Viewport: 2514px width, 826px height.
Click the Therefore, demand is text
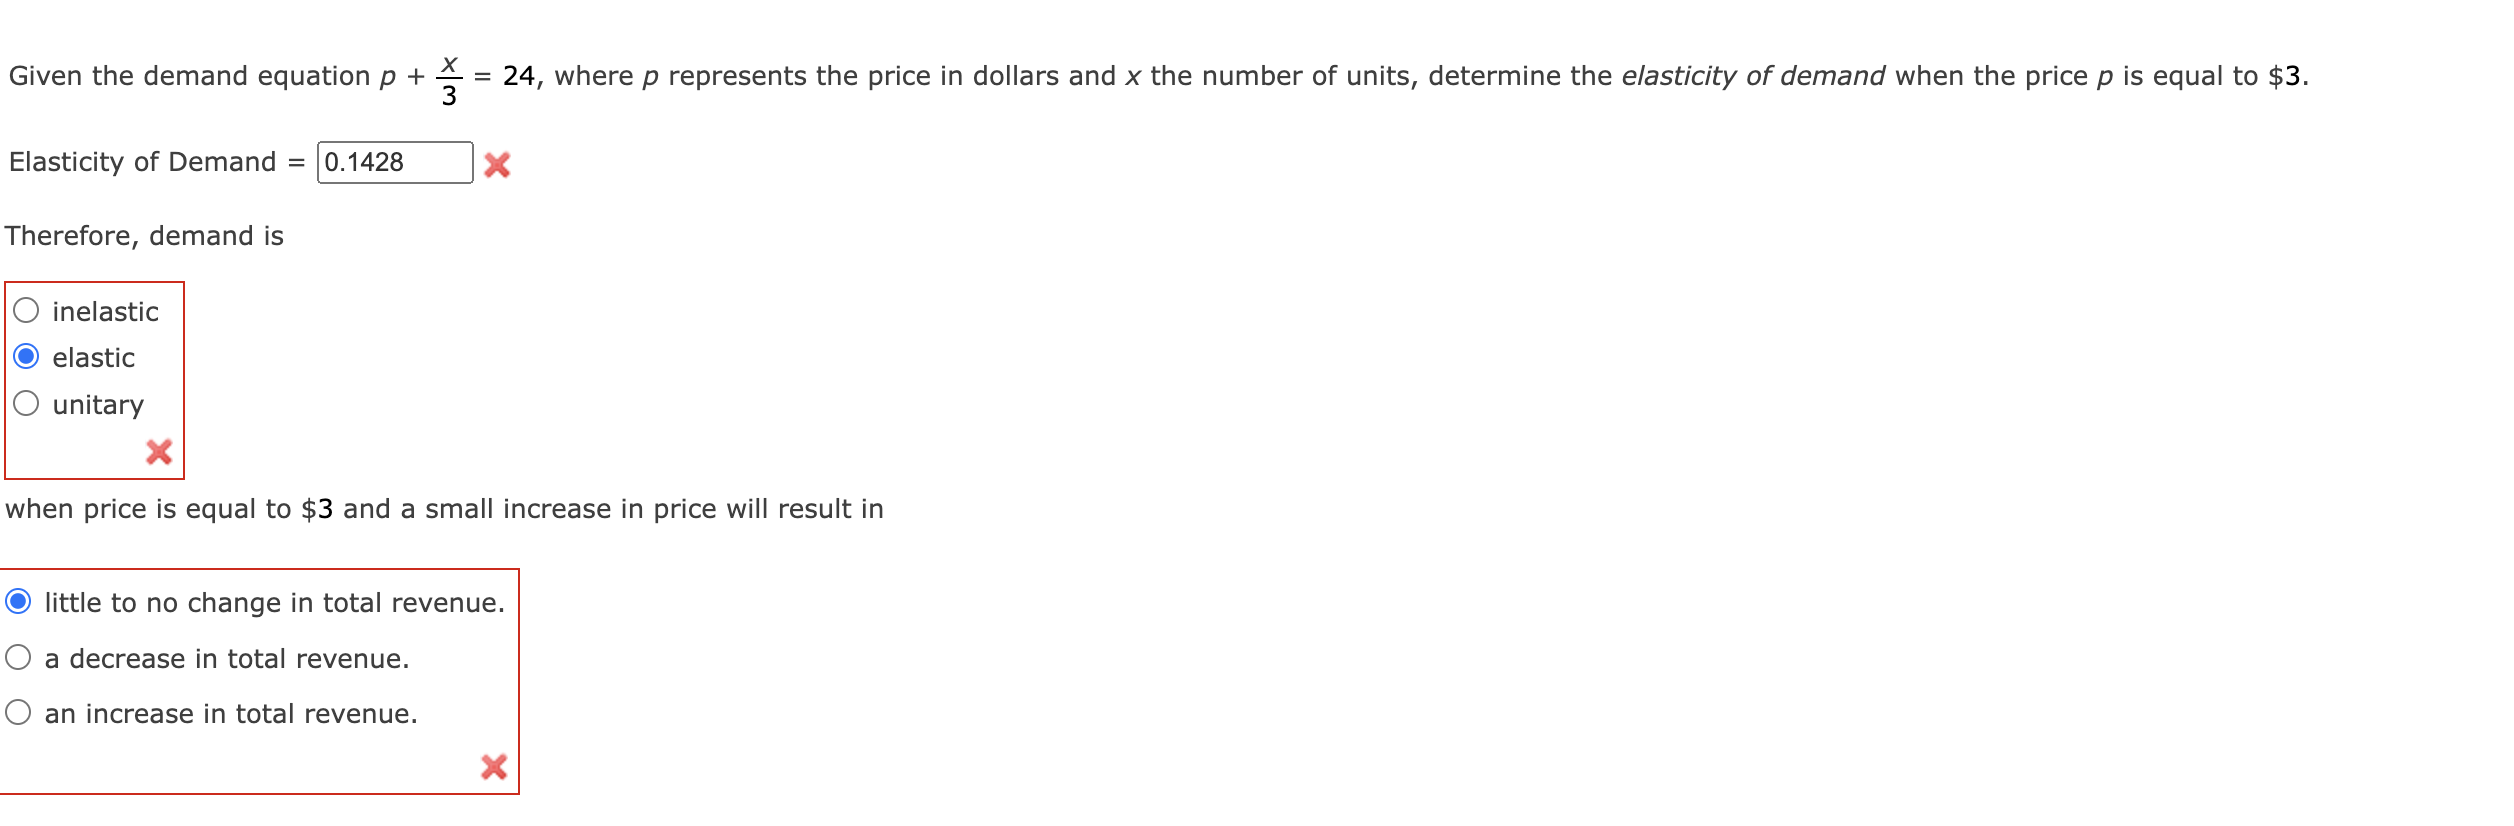click(x=144, y=236)
